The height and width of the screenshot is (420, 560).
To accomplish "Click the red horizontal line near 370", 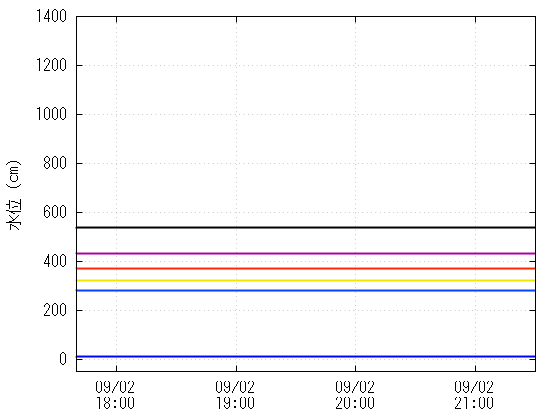I will point(306,268).
